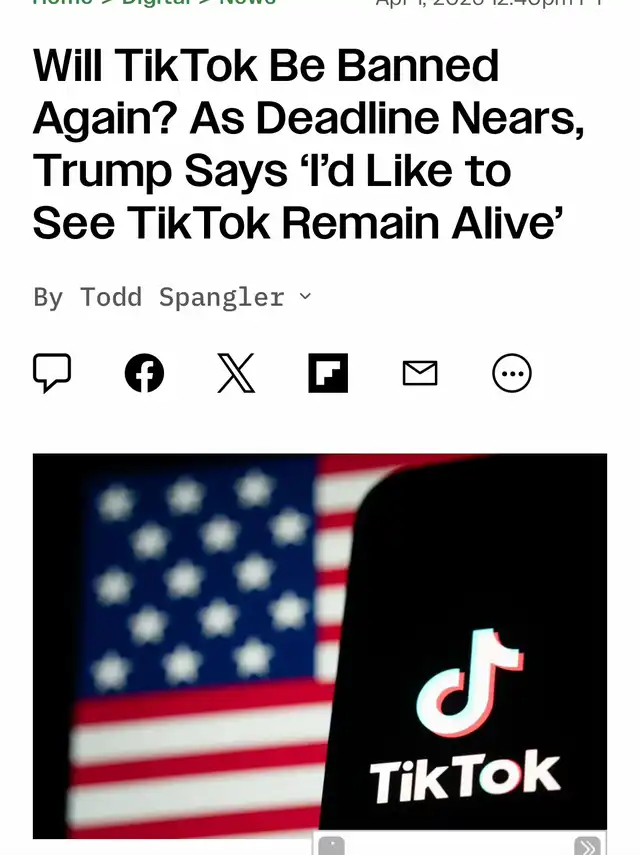The height and width of the screenshot is (855, 640).
Task: Open Todd Spangler author page
Action: (x=182, y=297)
